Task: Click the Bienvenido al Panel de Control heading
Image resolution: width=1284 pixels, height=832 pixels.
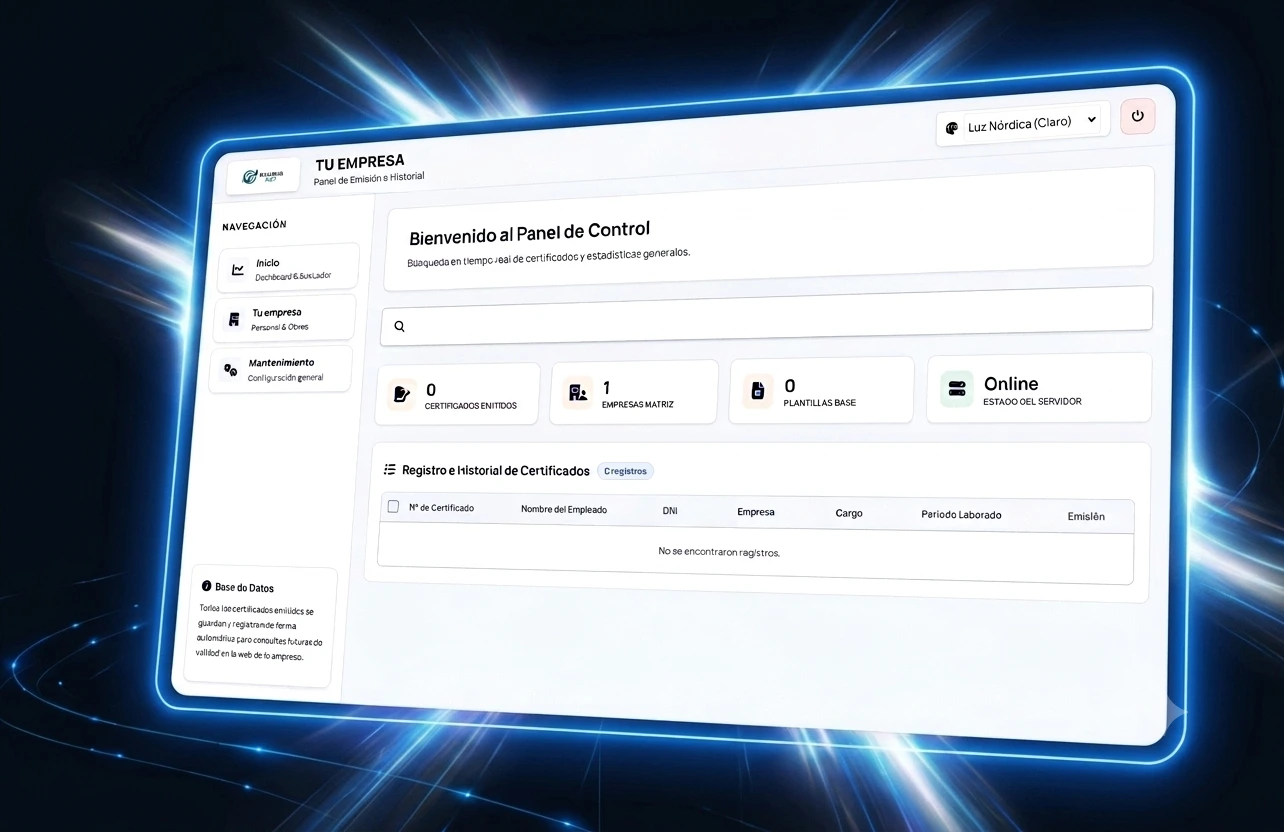Action: (x=530, y=234)
